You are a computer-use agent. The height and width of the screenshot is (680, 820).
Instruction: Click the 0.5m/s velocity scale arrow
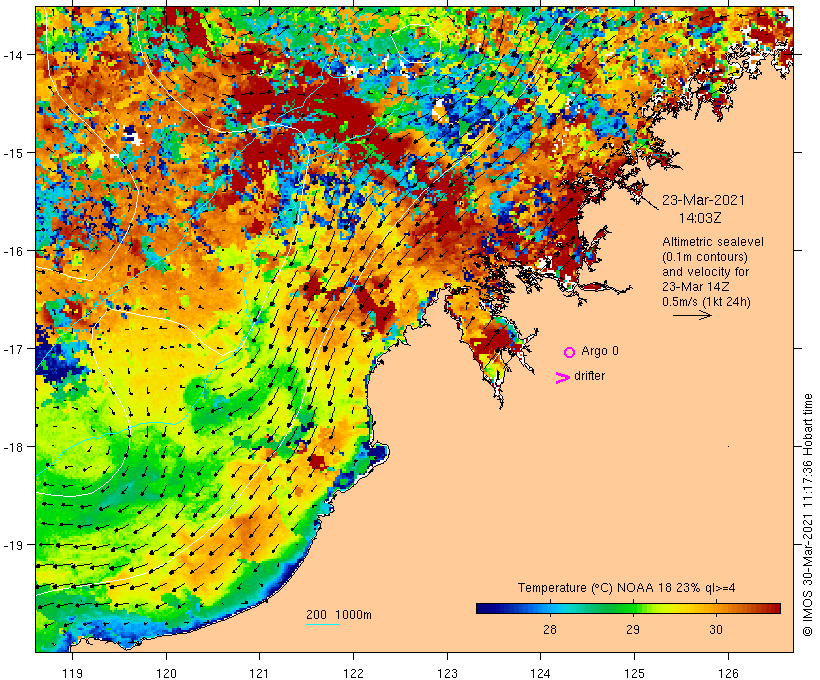pos(692,315)
